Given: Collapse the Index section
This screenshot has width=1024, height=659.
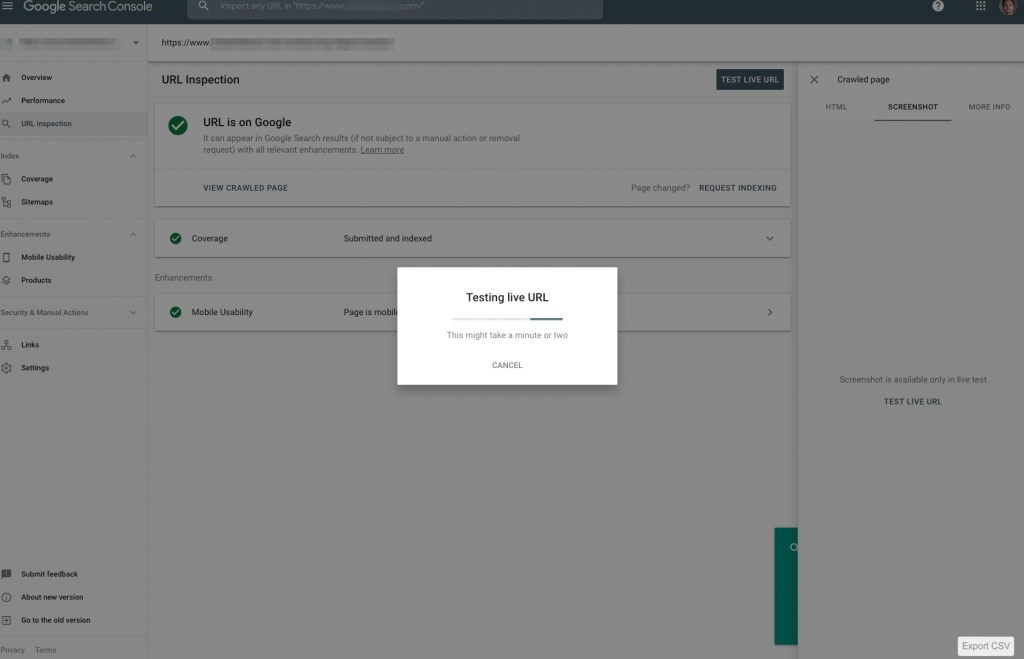Looking at the screenshot, I should click(x=133, y=156).
